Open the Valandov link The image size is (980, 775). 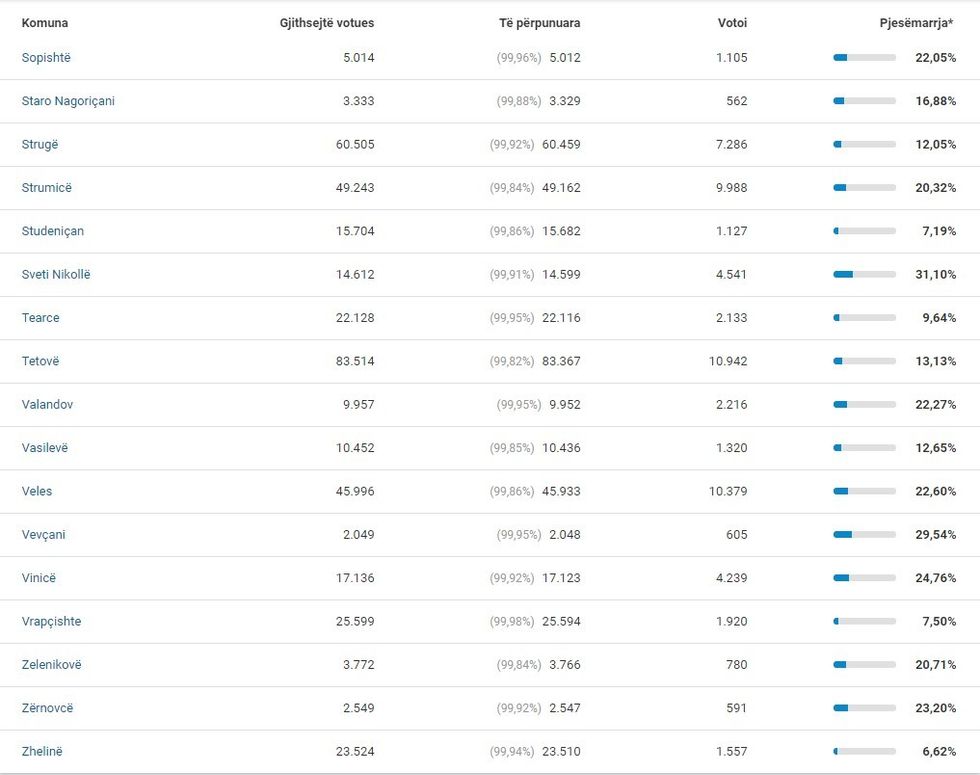click(x=47, y=405)
